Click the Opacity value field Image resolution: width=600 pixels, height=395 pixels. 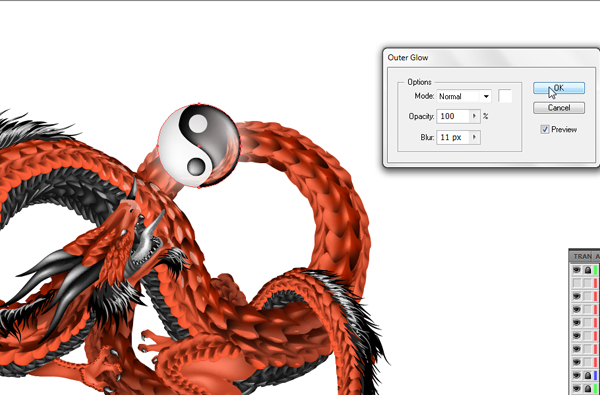(453, 116)
